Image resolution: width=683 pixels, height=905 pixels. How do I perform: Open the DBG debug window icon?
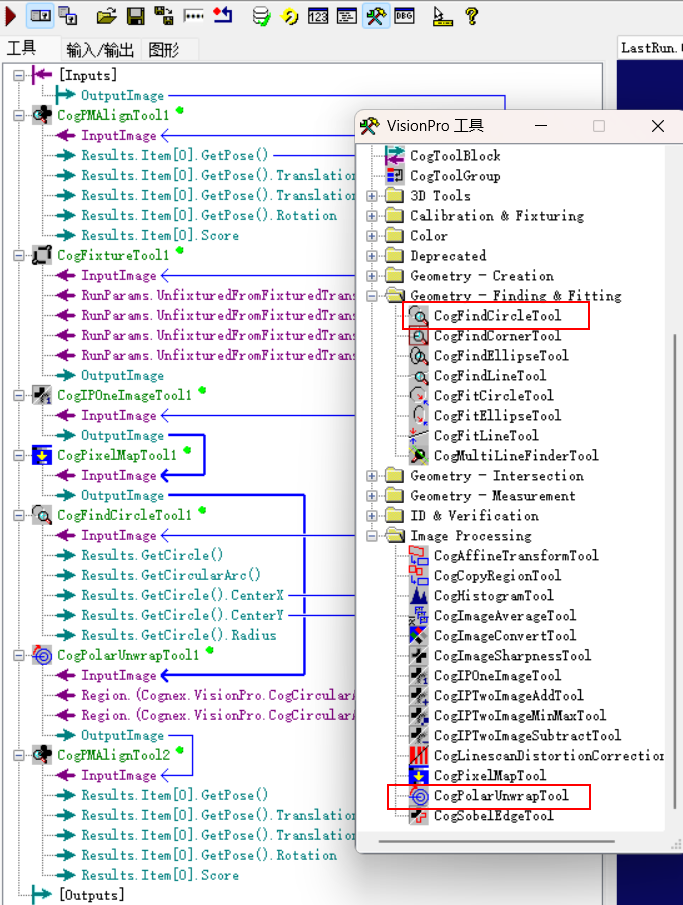click(404, 16)
